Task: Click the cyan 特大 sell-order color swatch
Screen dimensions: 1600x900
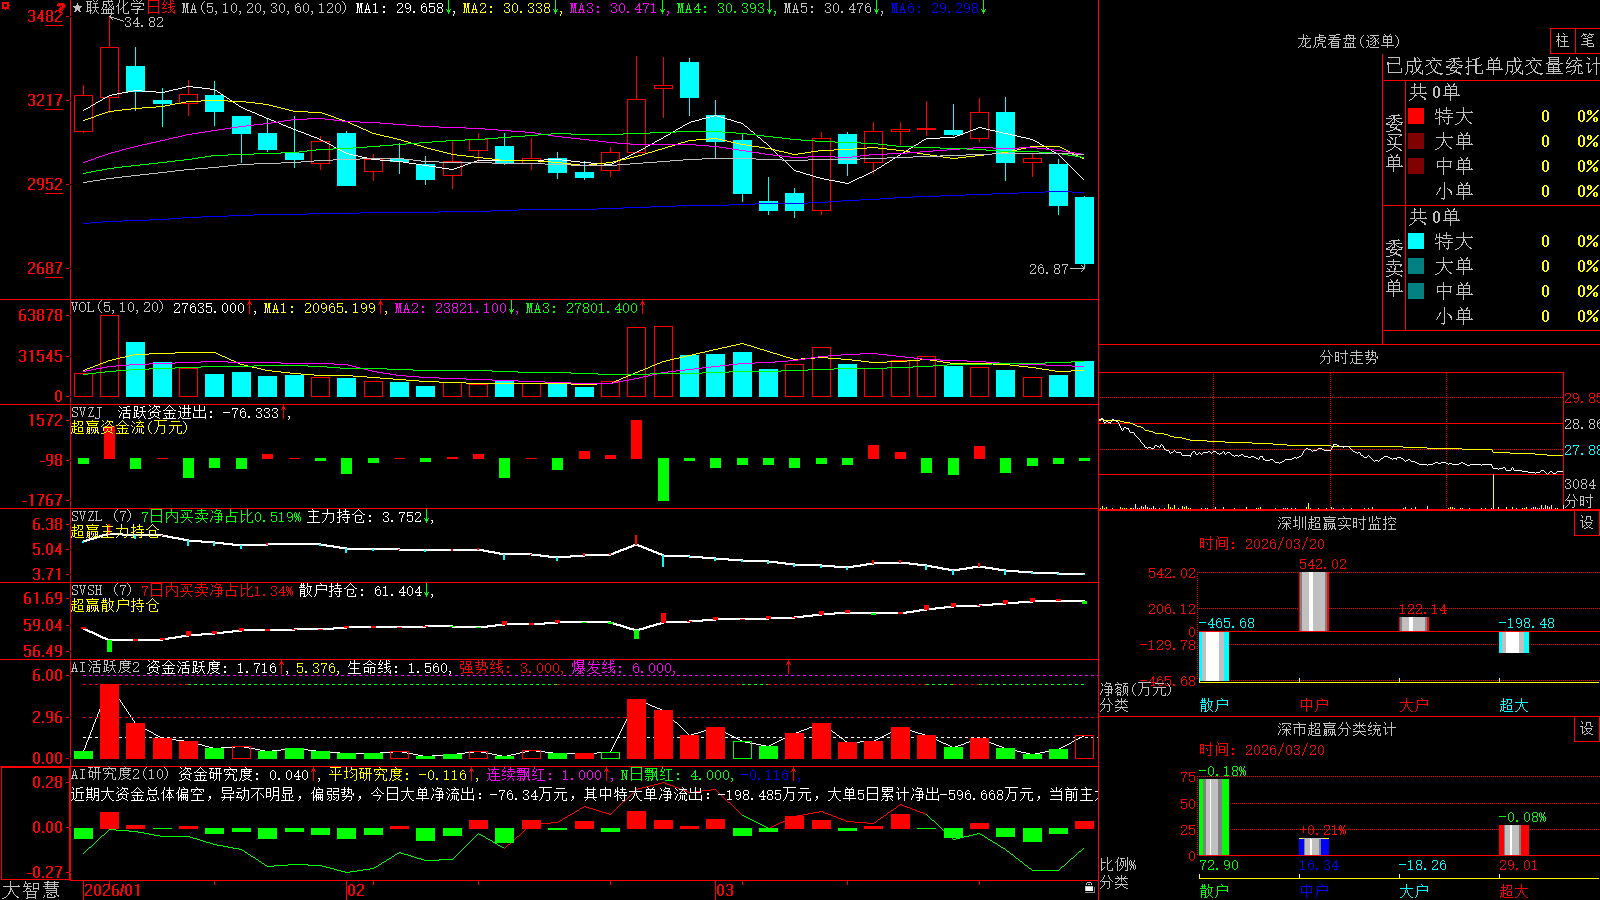Action: [x=1416, y=241]
